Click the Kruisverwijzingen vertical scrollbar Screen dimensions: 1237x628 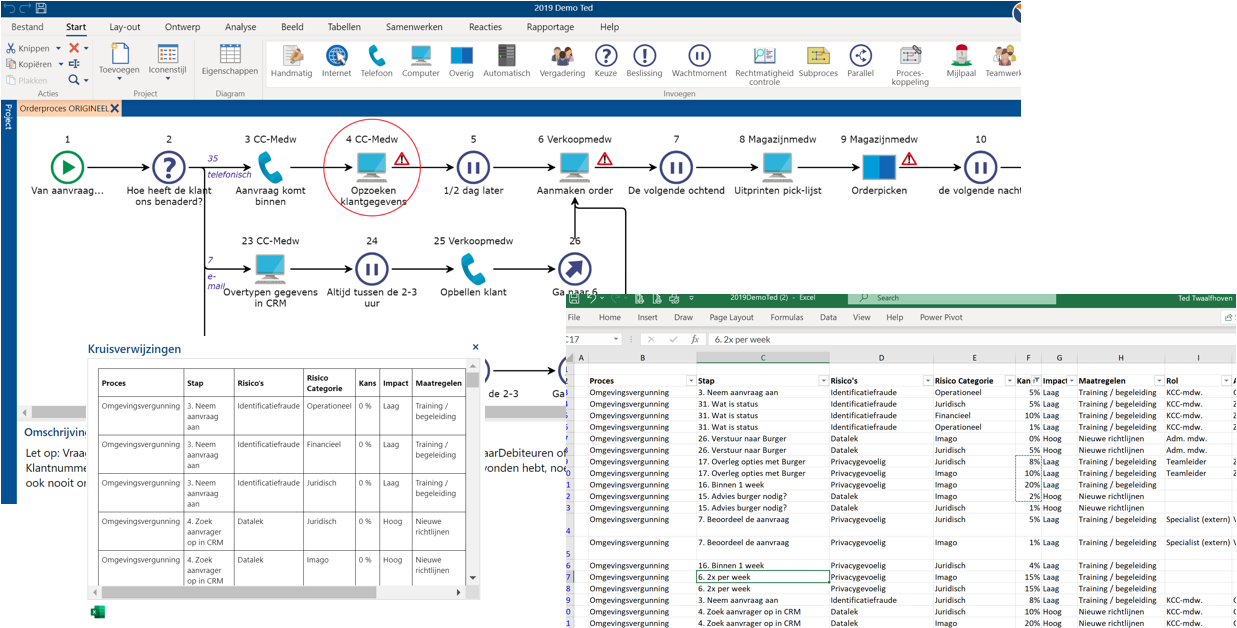click(x=472, y=470)
